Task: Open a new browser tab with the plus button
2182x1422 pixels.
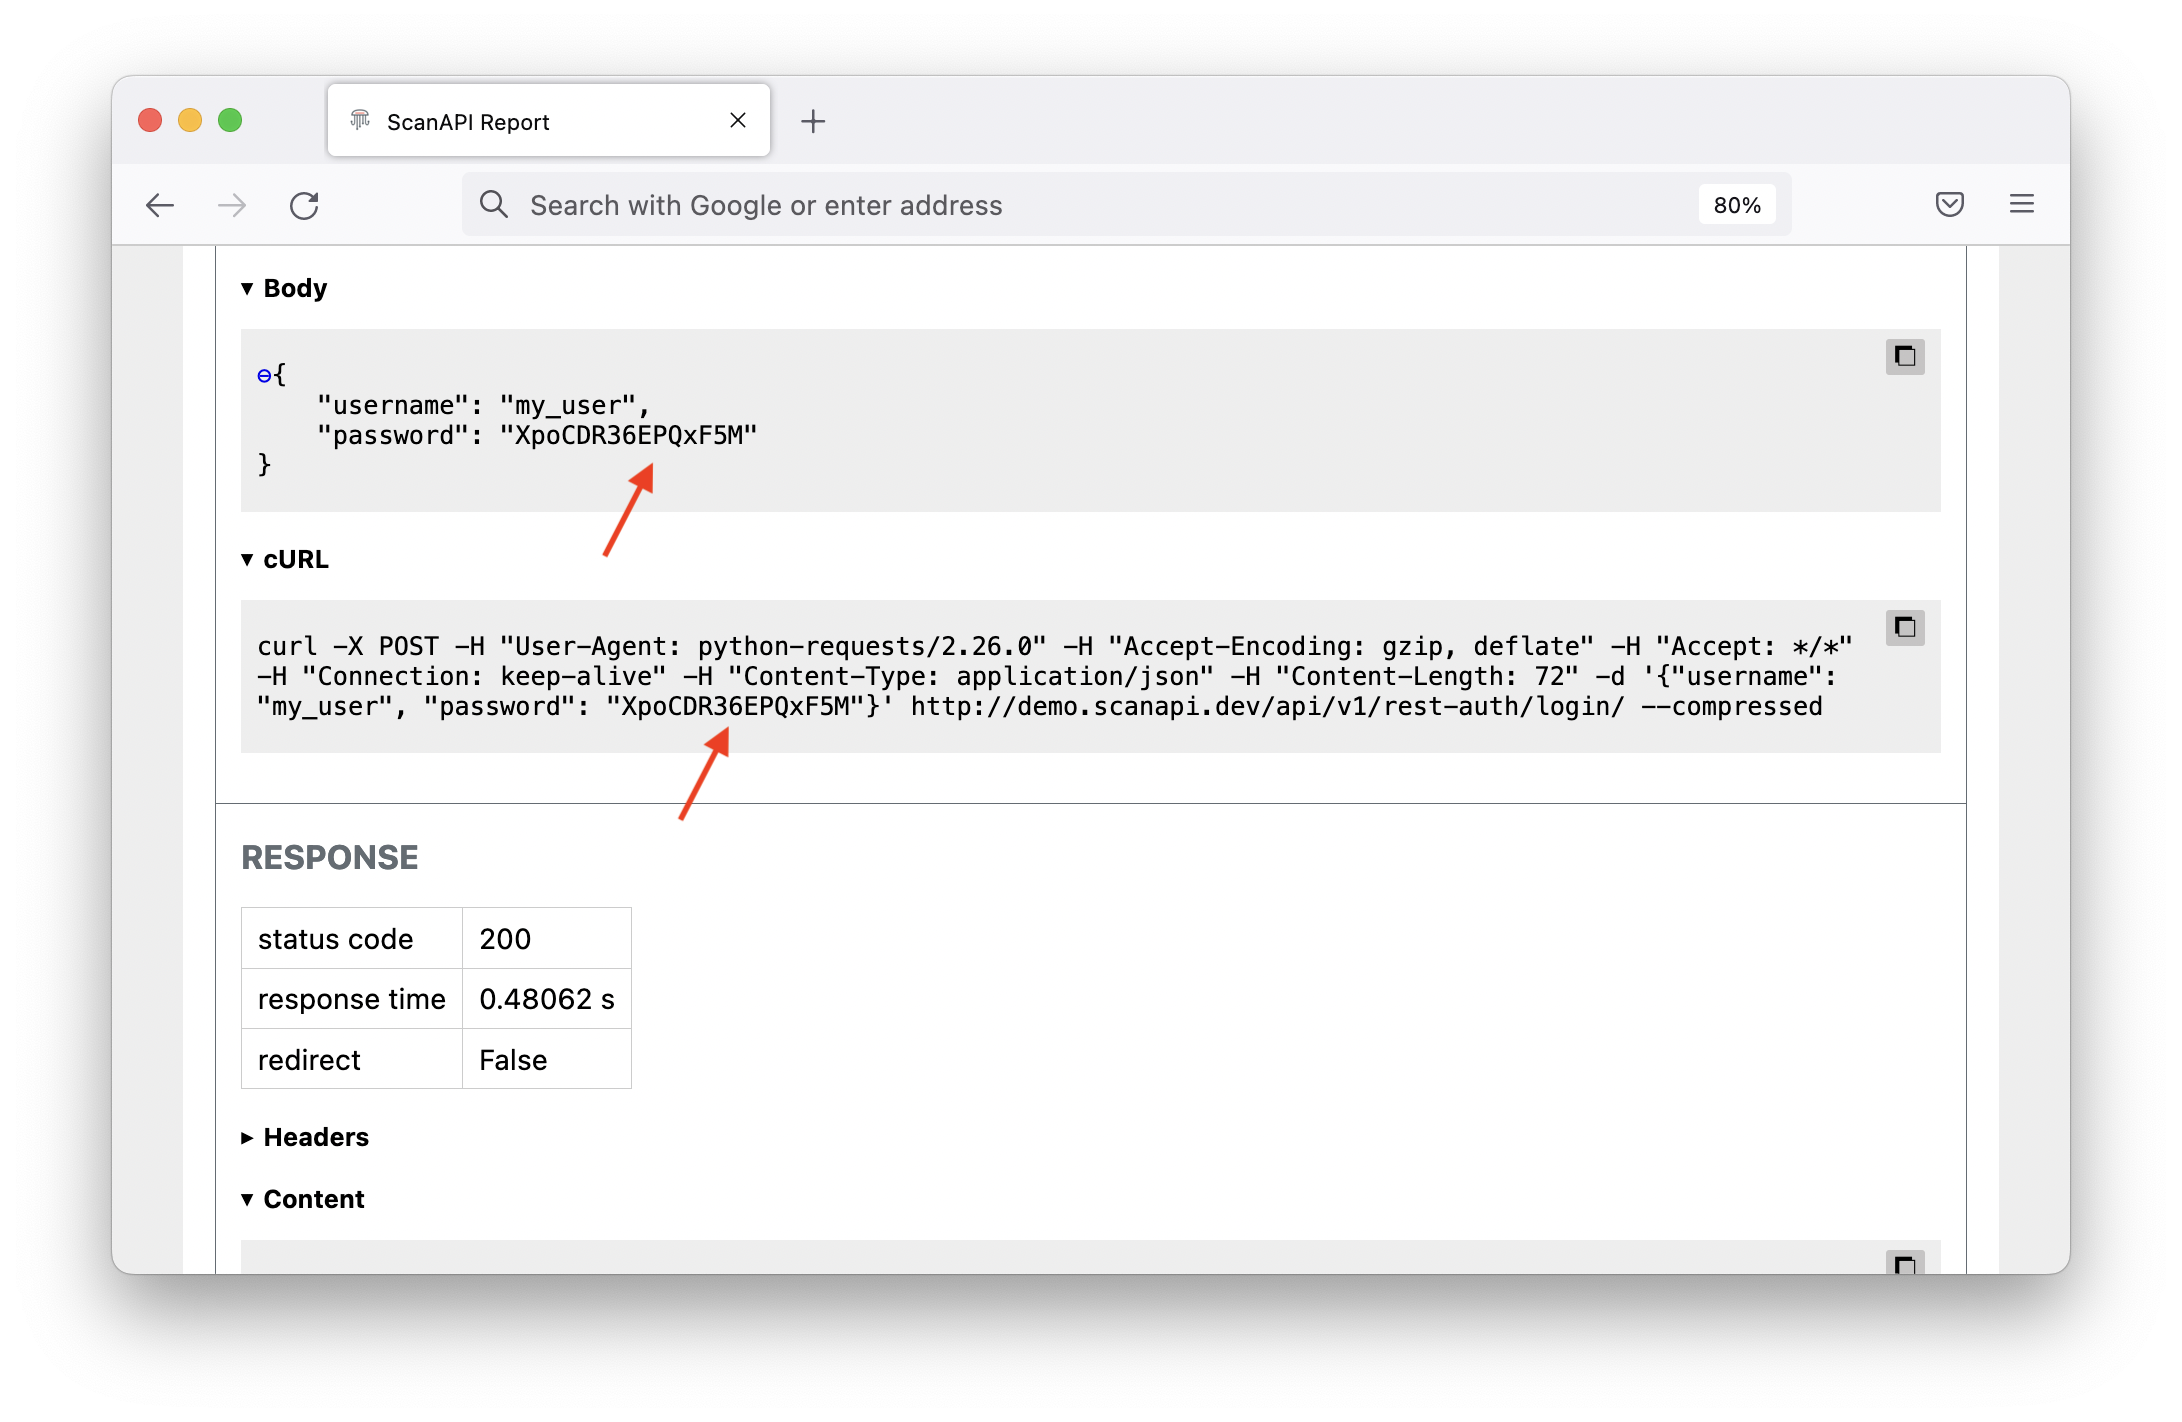Action: (x=813, y=121)
